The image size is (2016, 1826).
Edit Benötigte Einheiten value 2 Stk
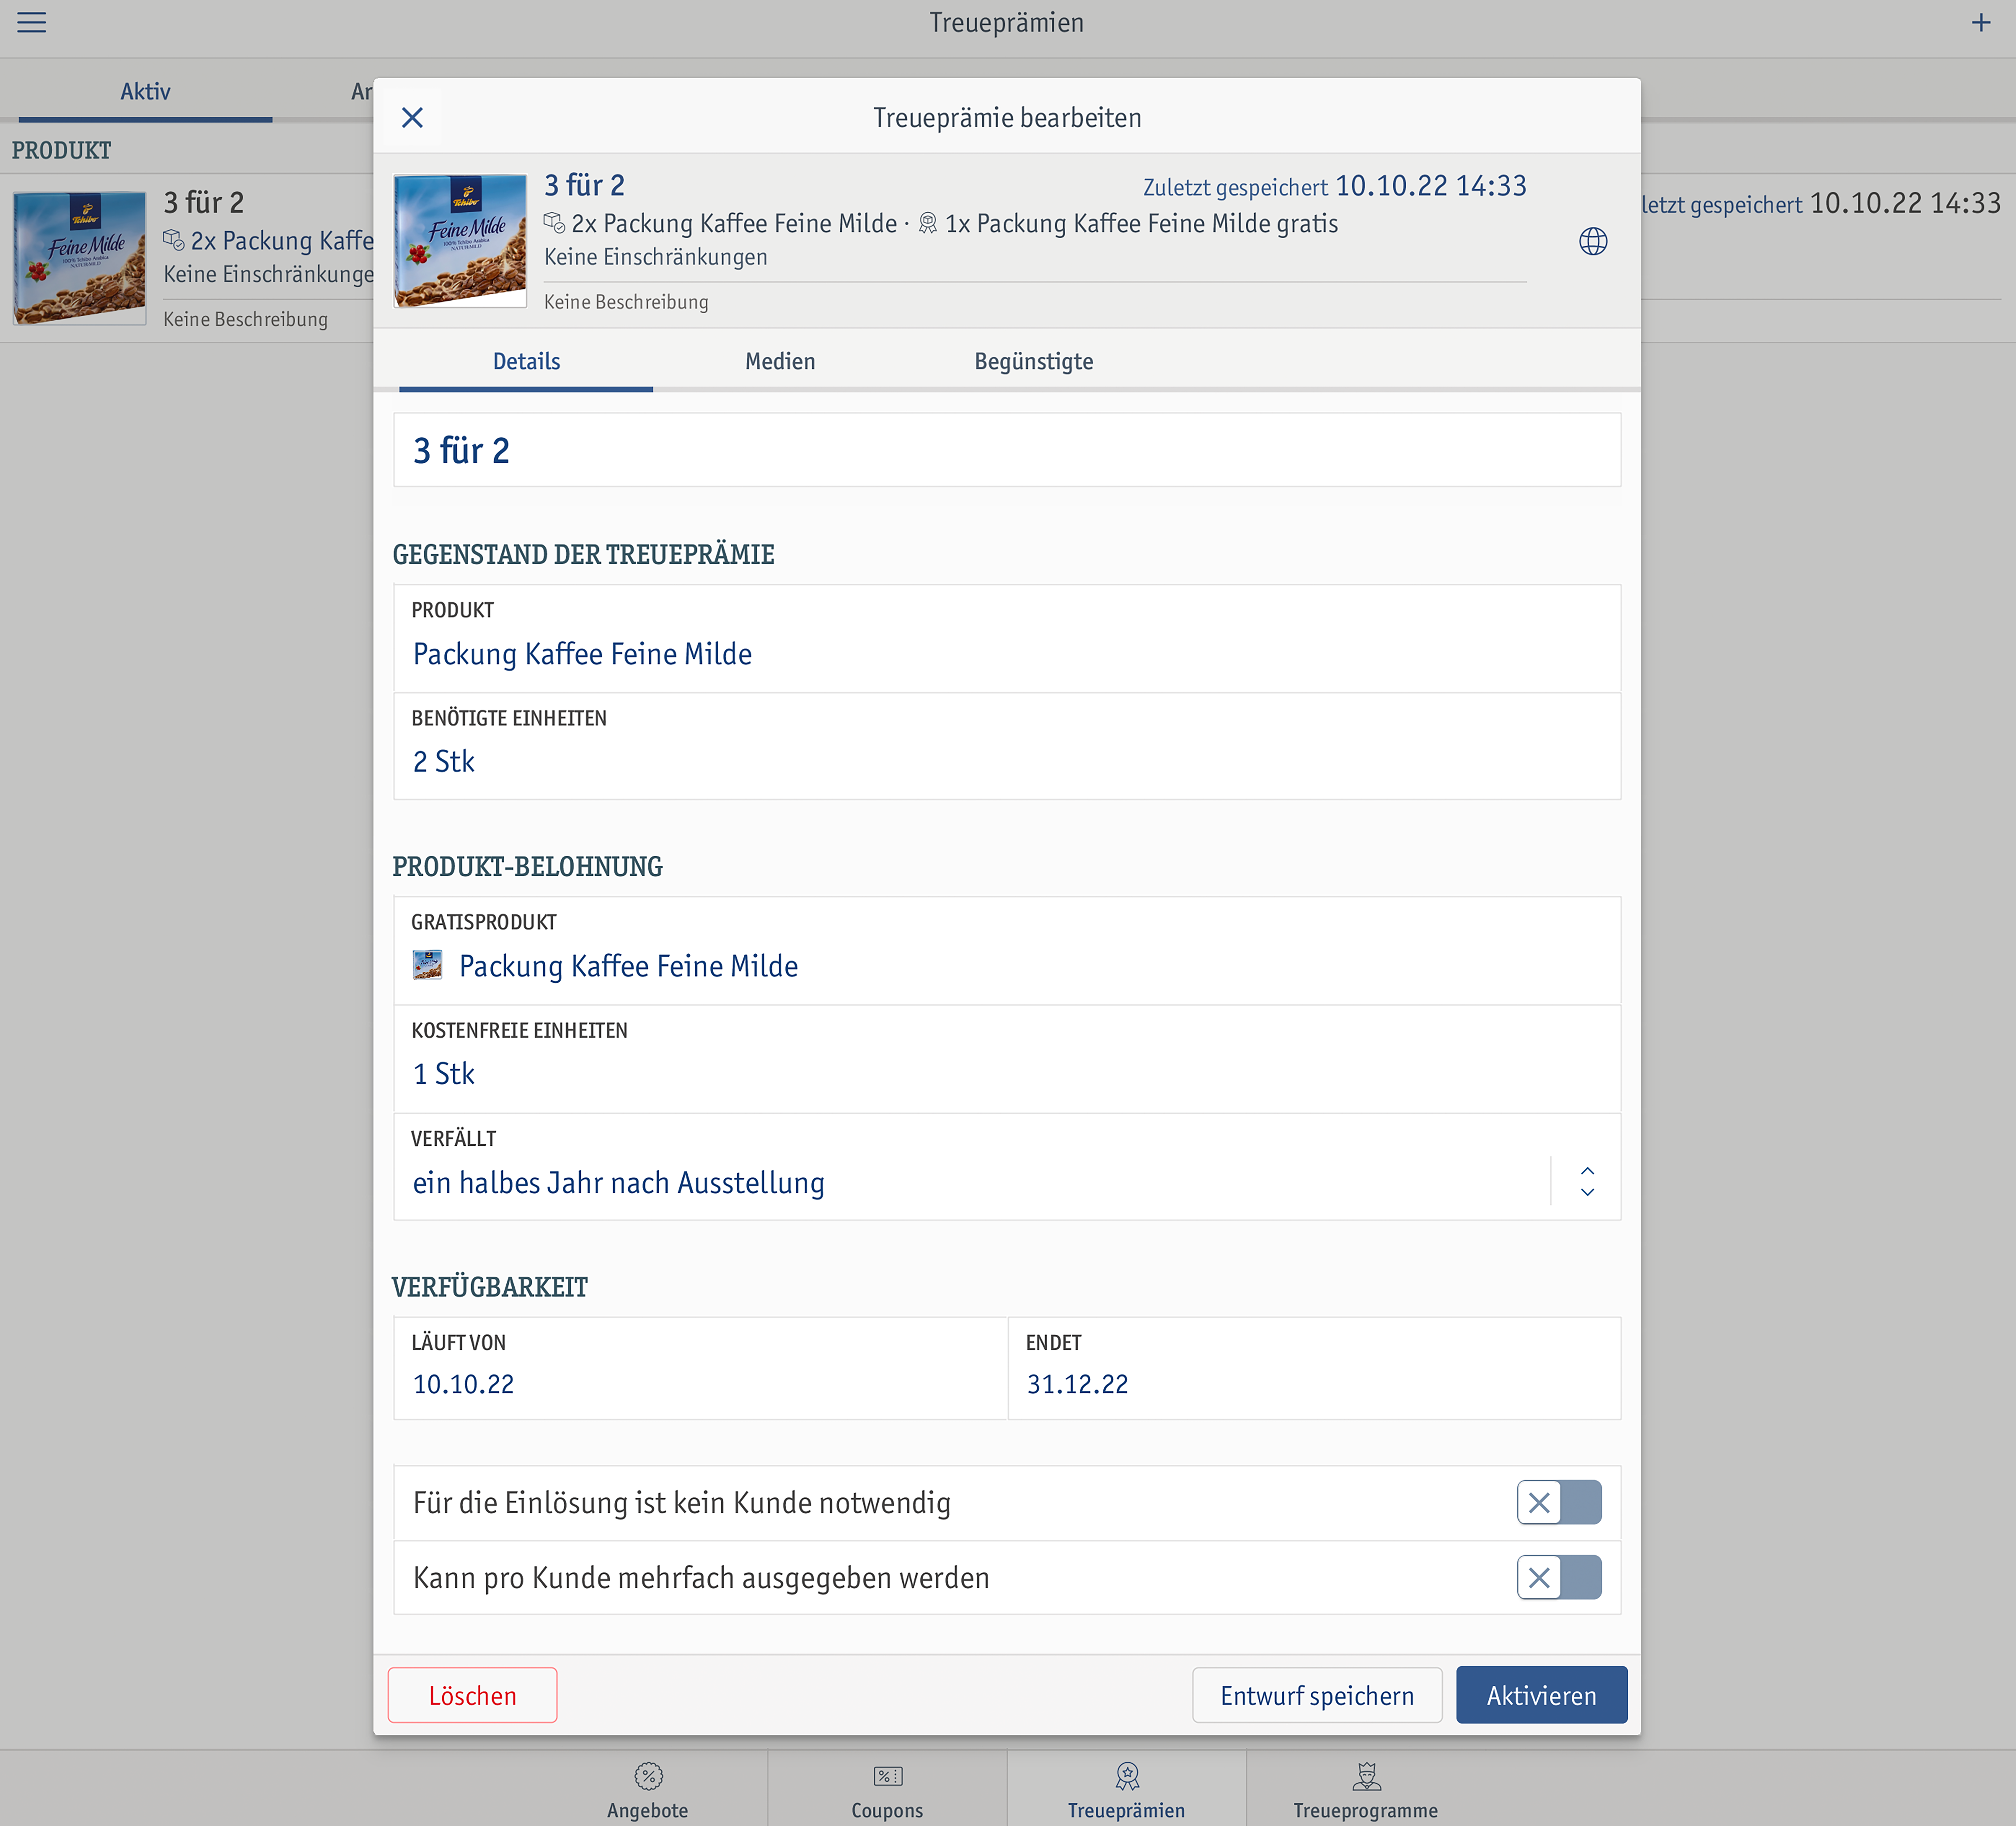(x=1007, y=746)
